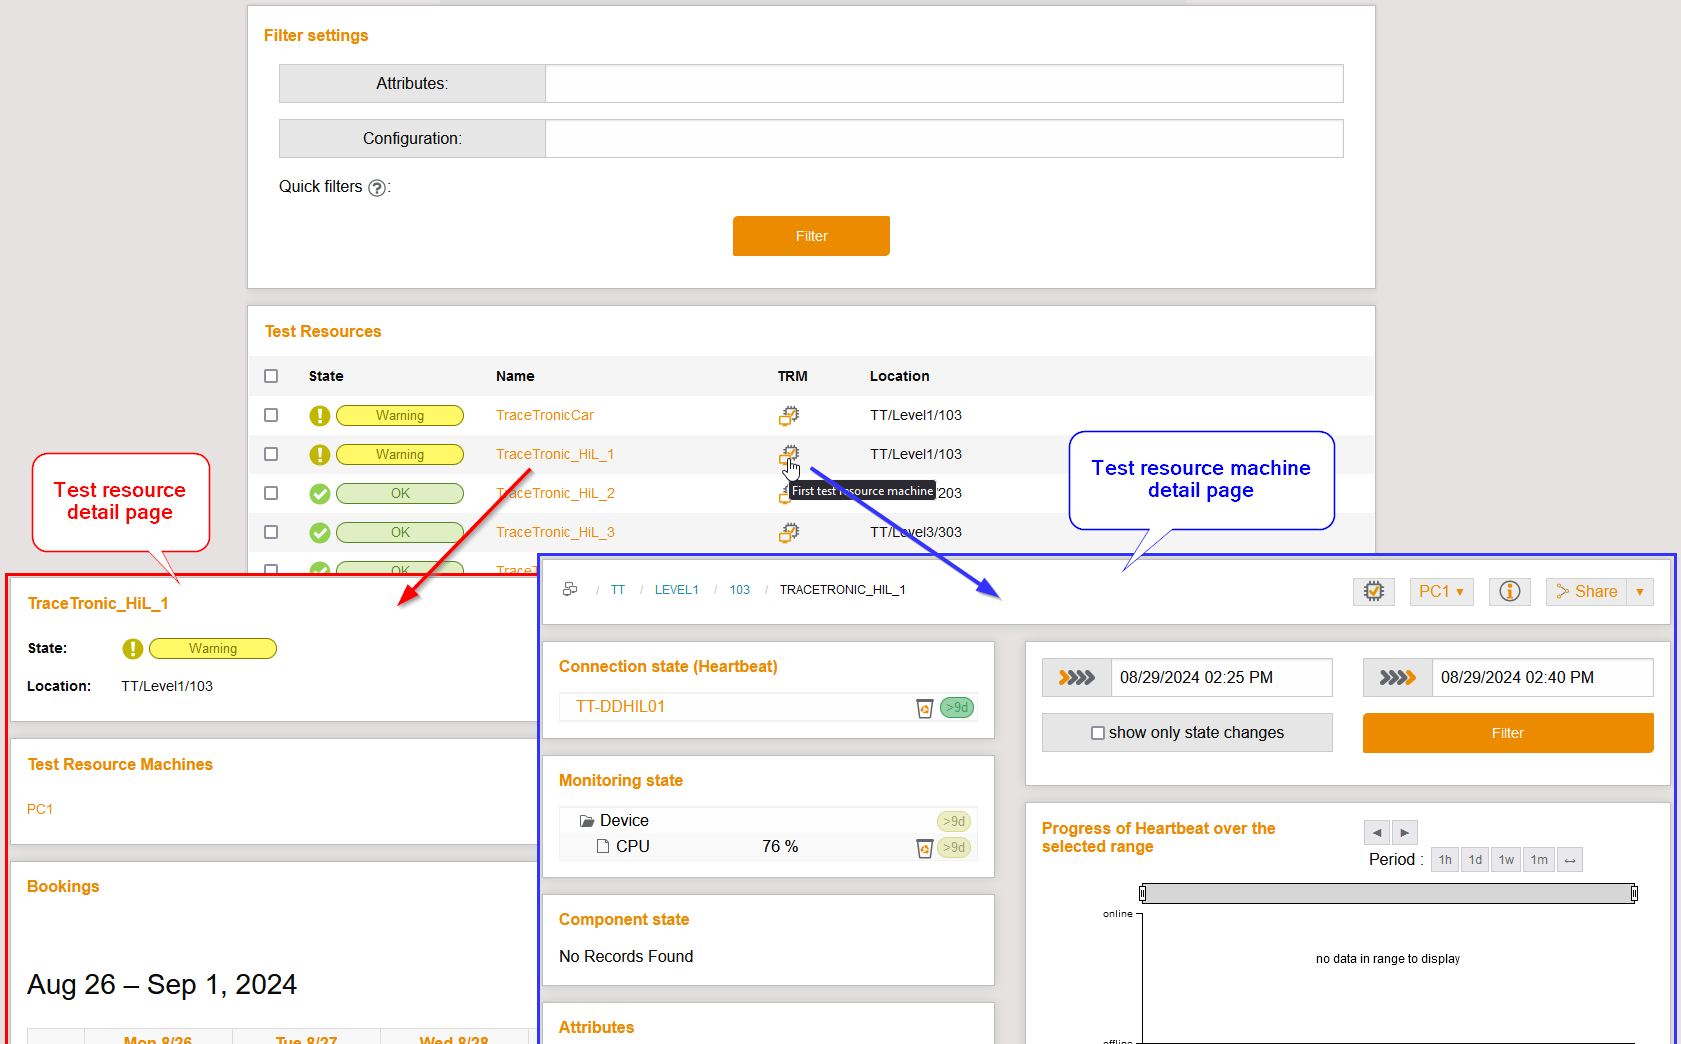Click the Quick filters help icon

(377, 188)
